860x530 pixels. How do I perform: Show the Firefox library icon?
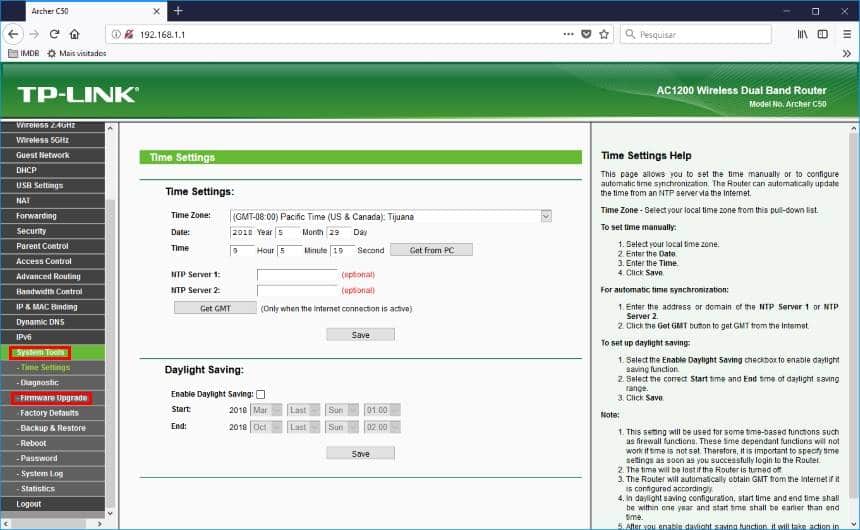802,34
